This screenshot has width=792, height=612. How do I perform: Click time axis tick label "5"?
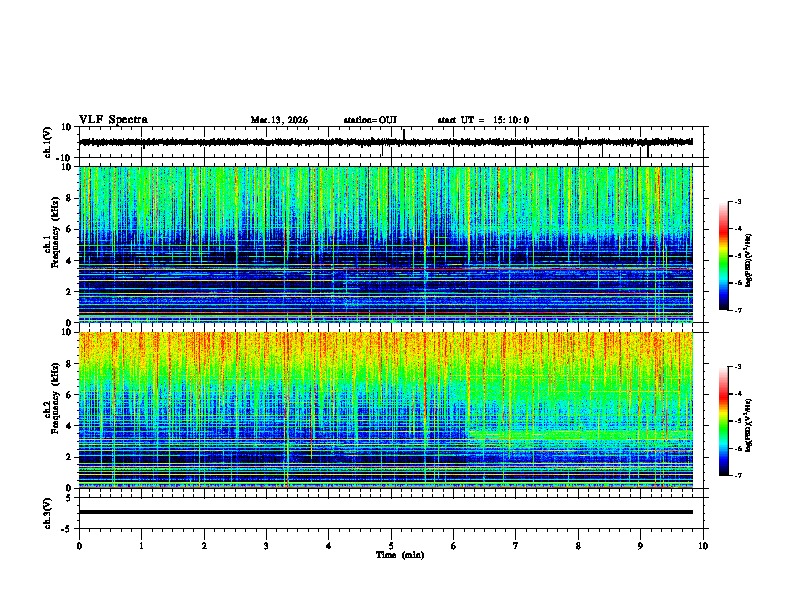point(391,546)
